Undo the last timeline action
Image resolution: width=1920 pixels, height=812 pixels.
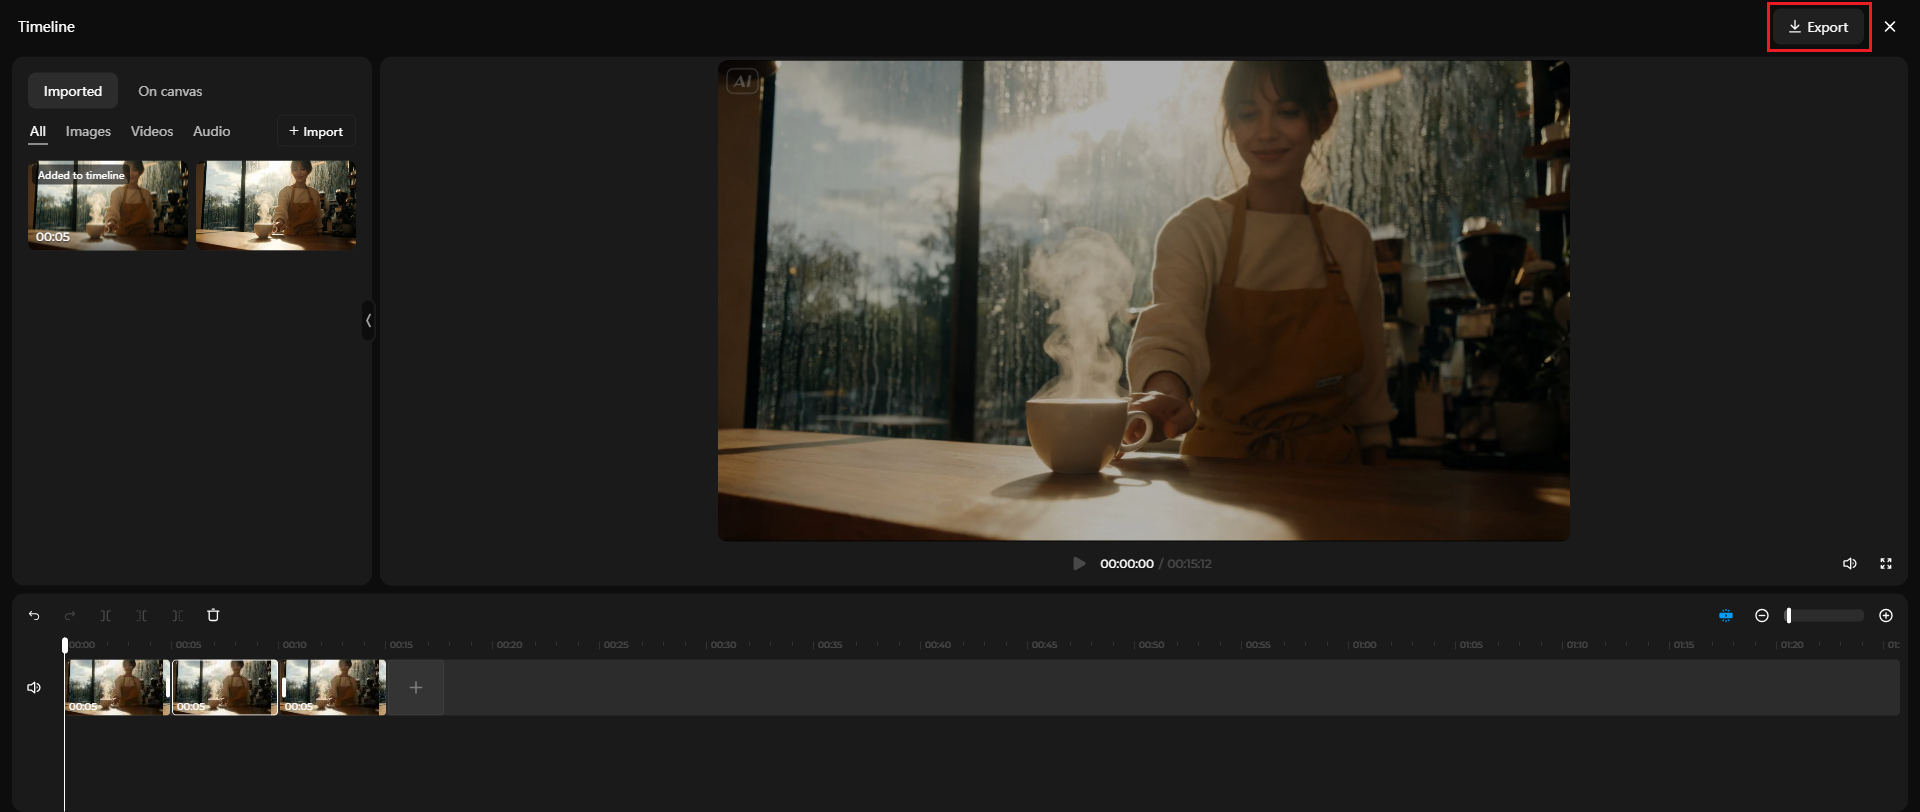click(x=34, y=616)
